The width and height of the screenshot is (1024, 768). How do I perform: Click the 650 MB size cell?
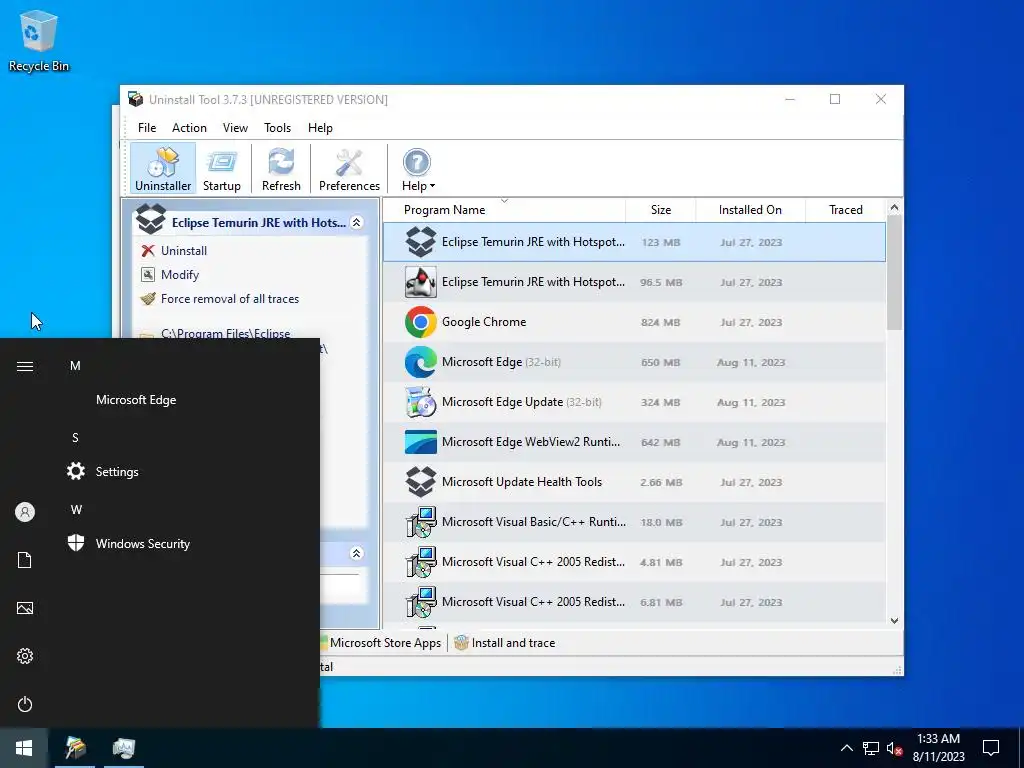[x=660, y=362]
